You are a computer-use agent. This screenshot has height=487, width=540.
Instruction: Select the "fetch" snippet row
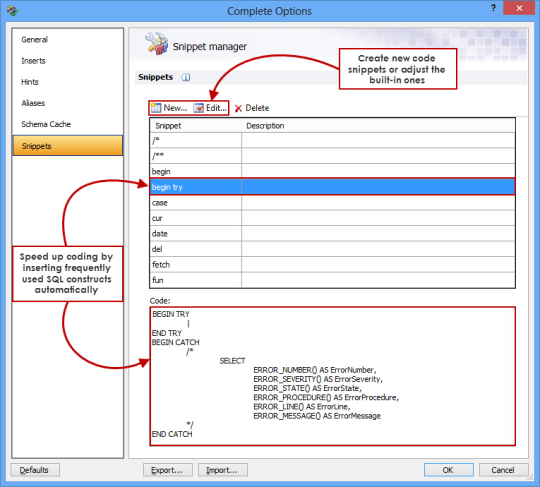pyautogui.click(x=333, y=265)
